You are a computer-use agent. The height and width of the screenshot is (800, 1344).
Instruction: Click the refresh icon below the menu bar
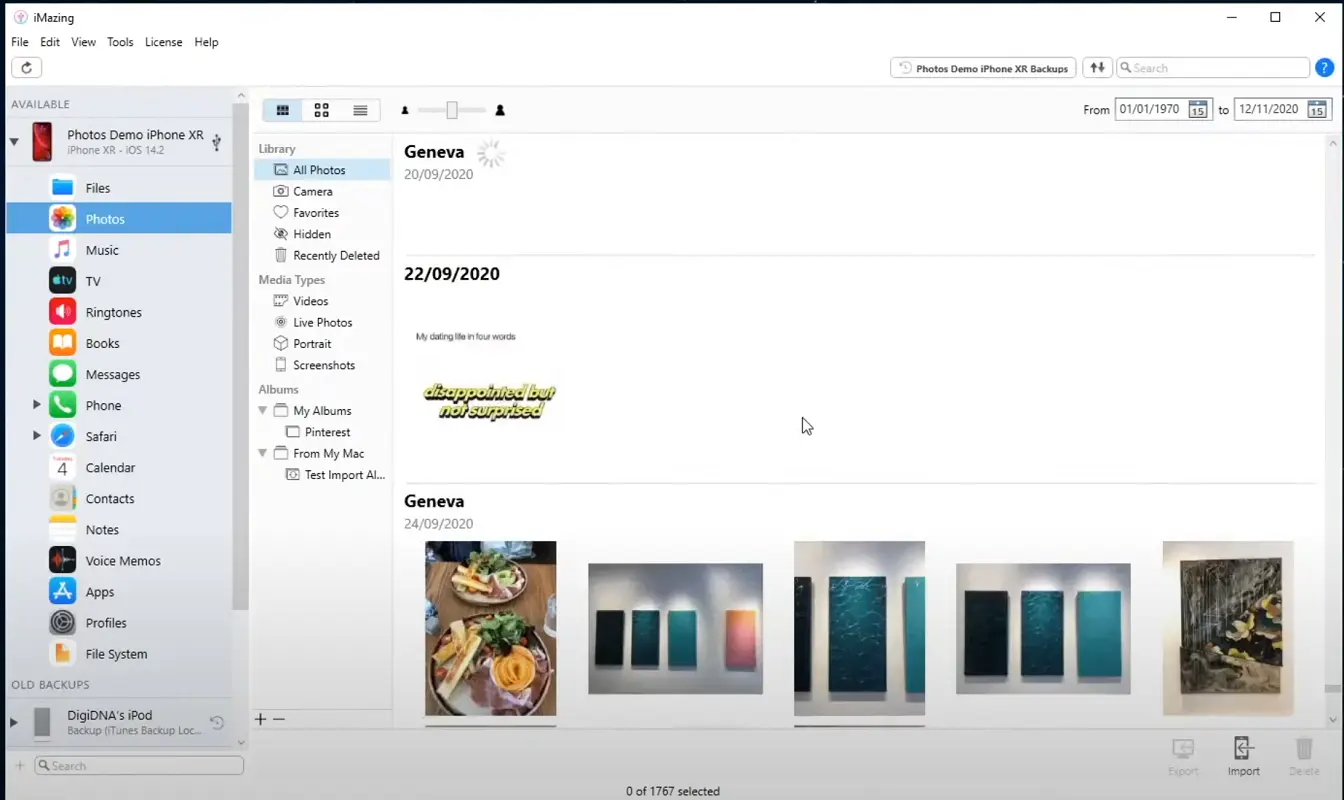point(26,67)
